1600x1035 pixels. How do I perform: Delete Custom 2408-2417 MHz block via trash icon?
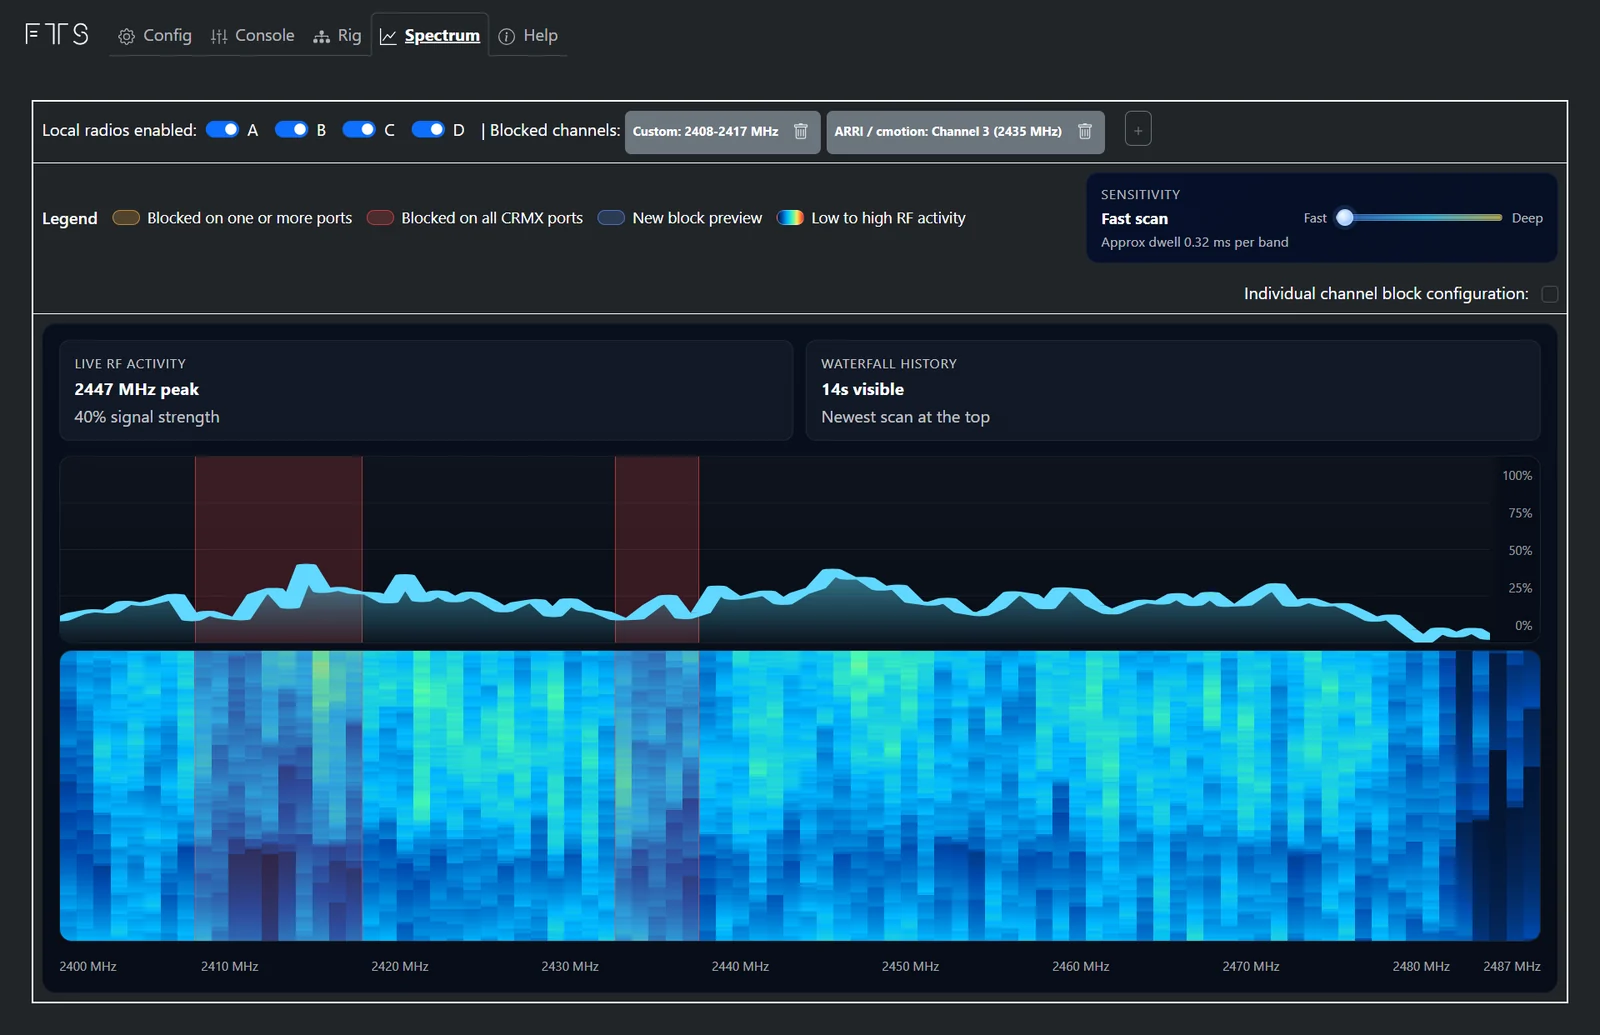click(x=801, y=131)
